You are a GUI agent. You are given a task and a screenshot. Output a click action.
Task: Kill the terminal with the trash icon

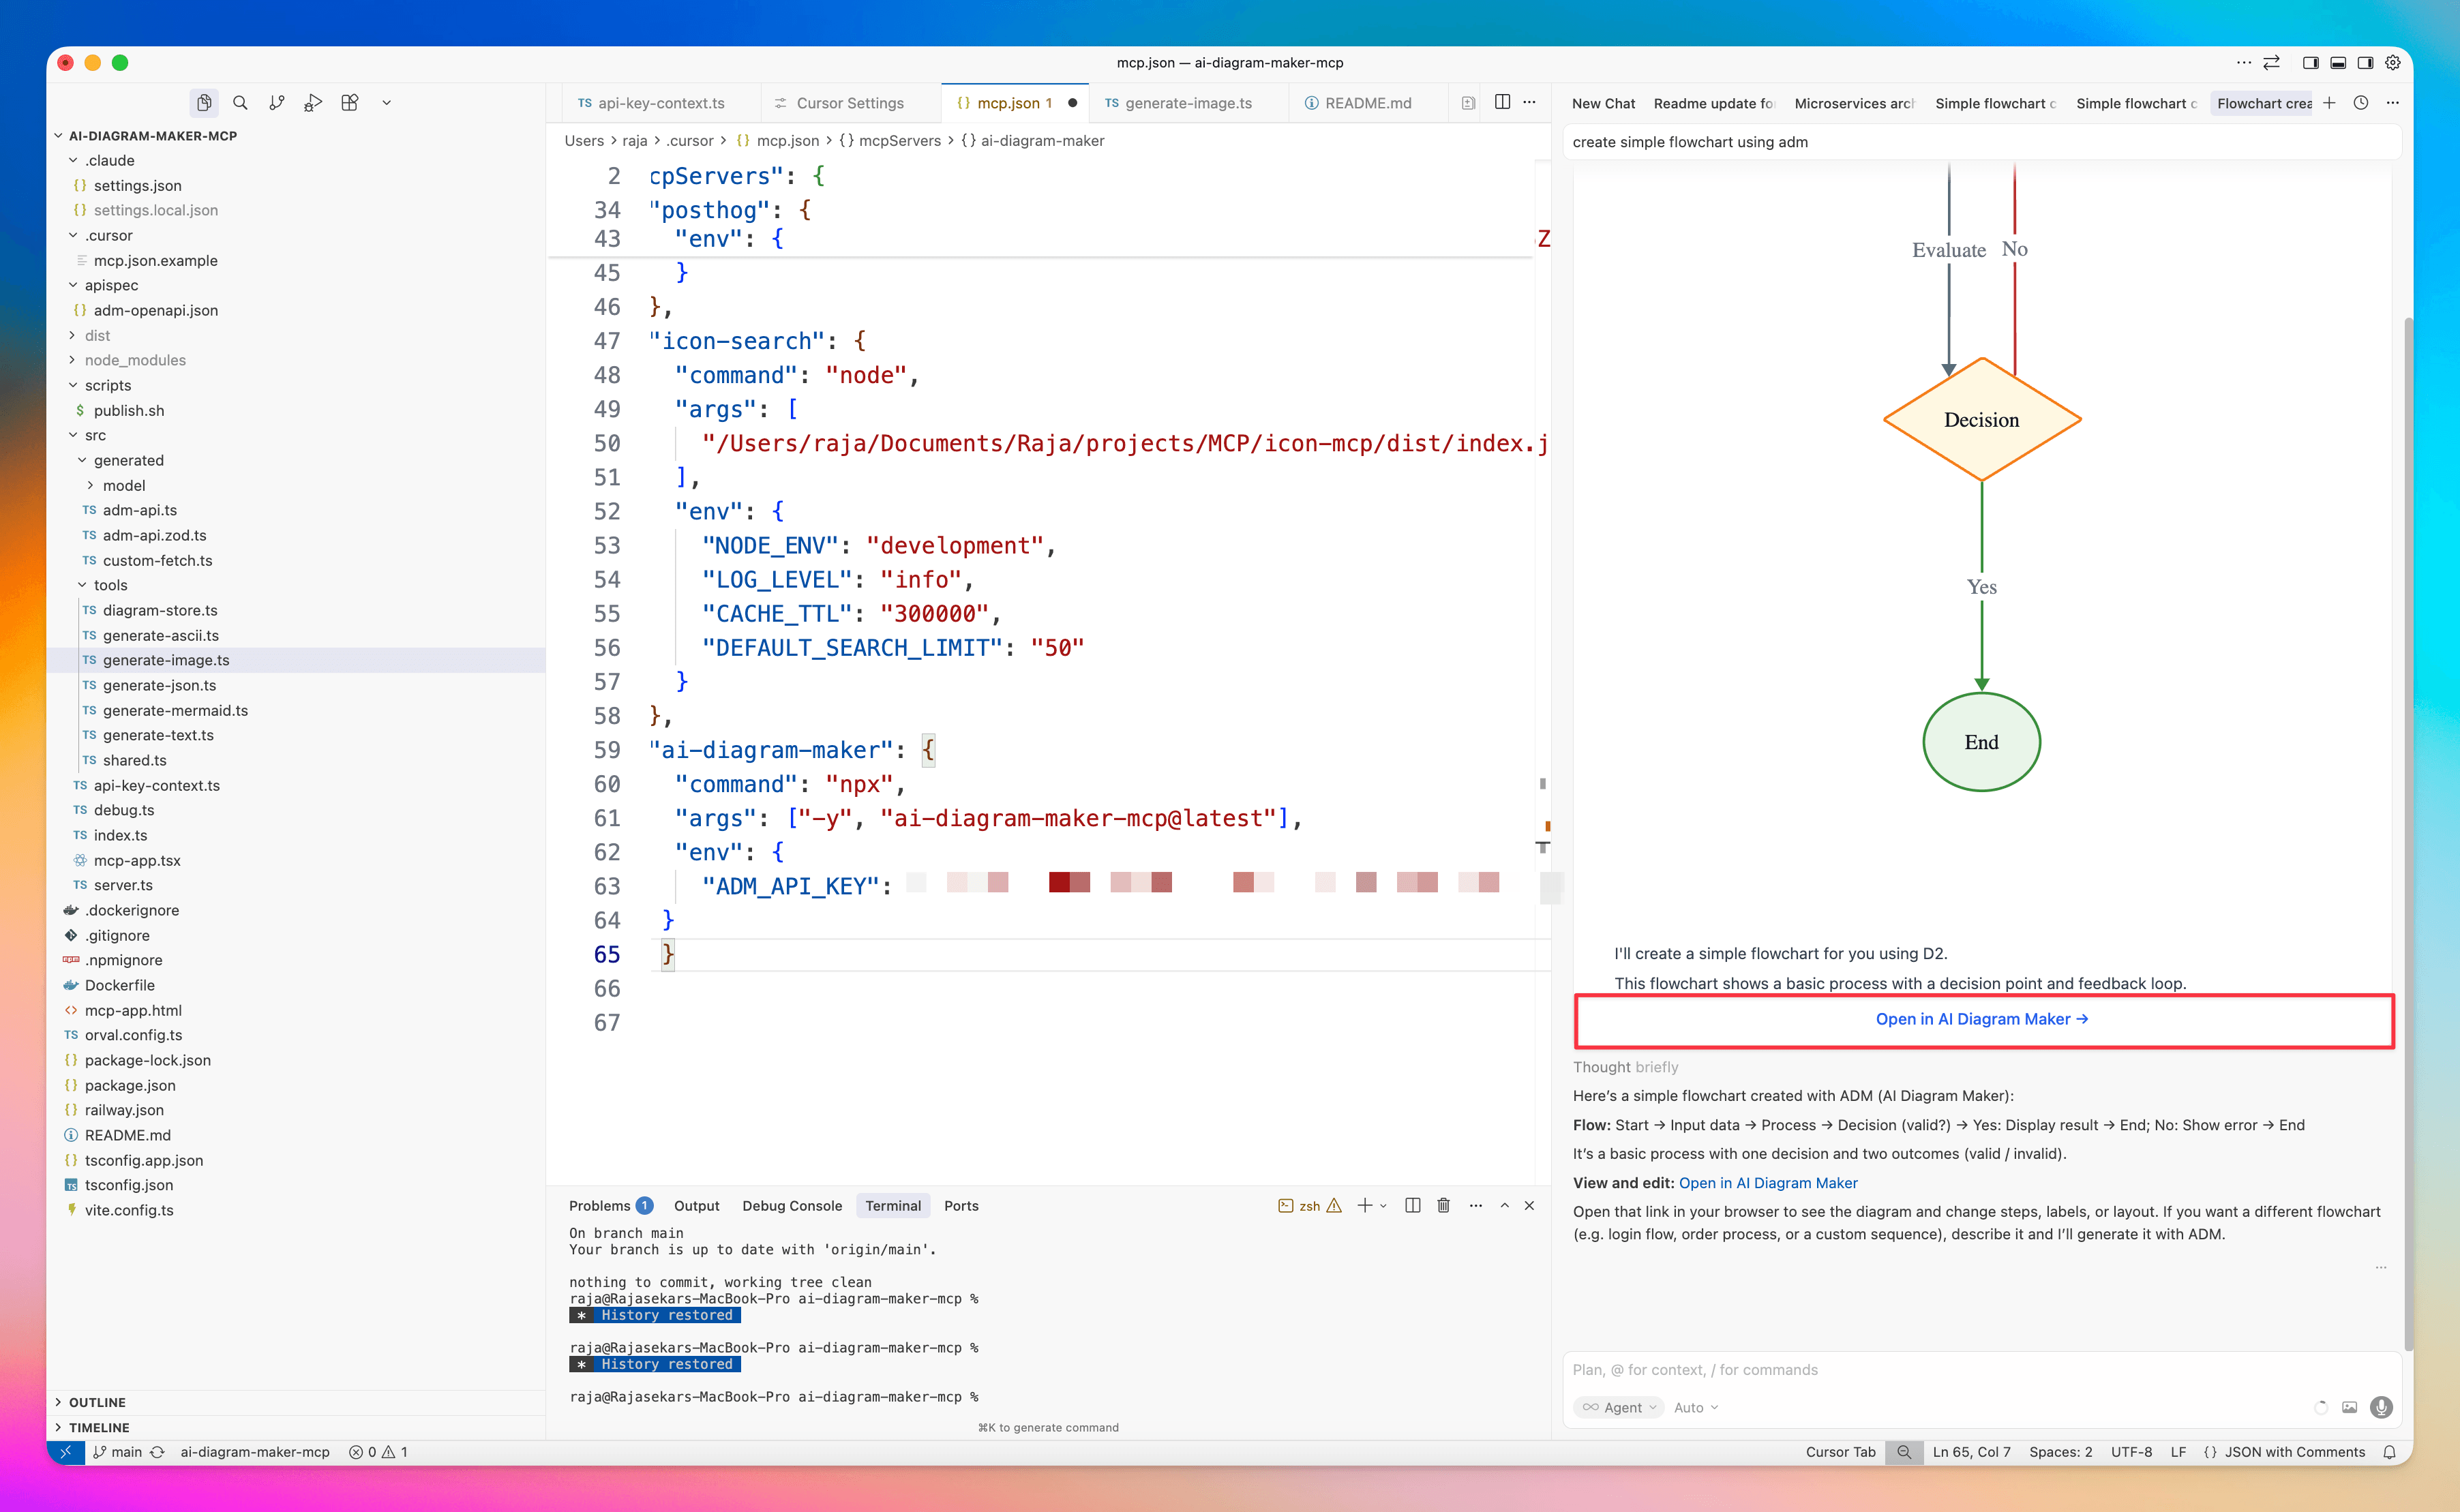pos(1443,1205)
